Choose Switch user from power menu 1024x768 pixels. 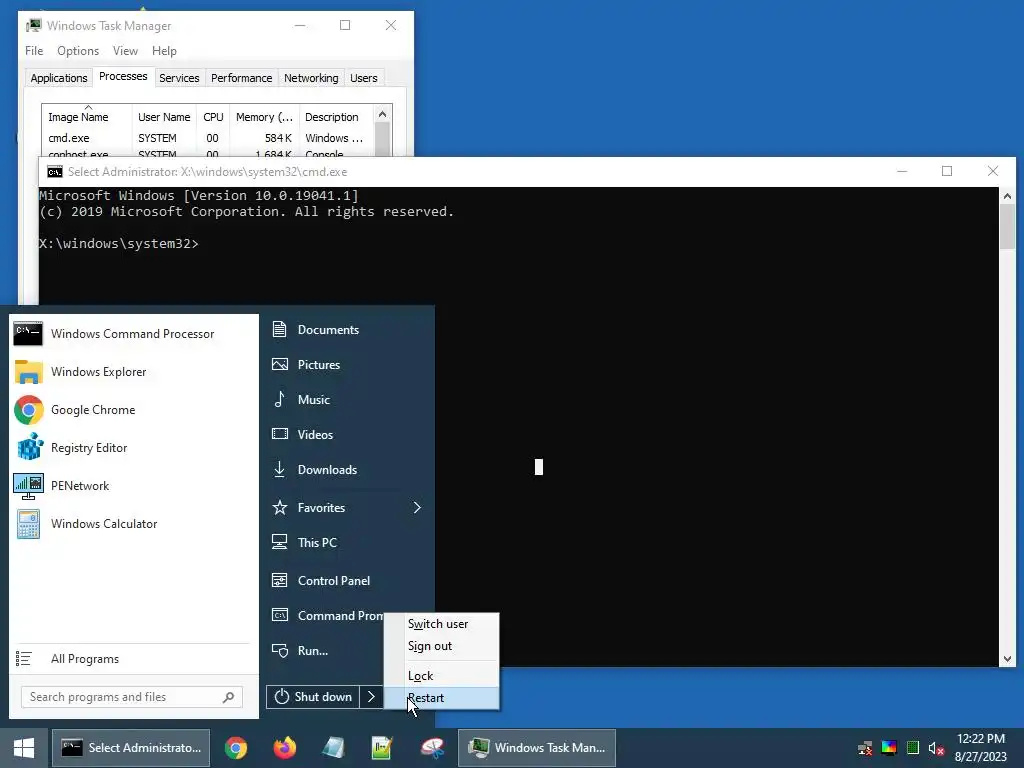click(x=441, y=624)
